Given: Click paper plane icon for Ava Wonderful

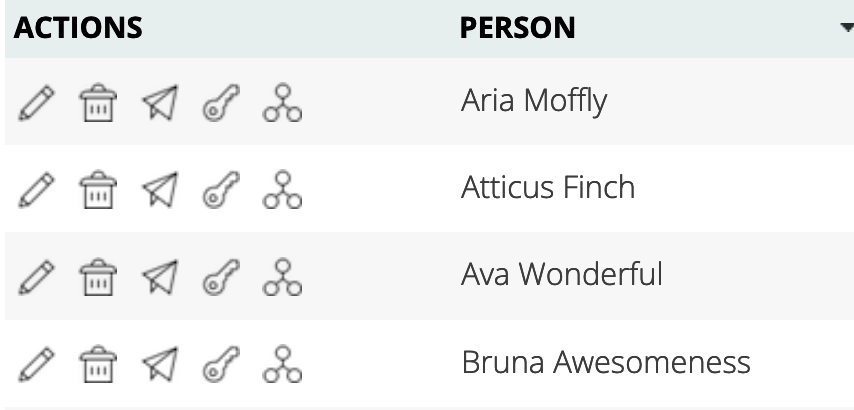Looking at the screenshot, I should point(158,276).
